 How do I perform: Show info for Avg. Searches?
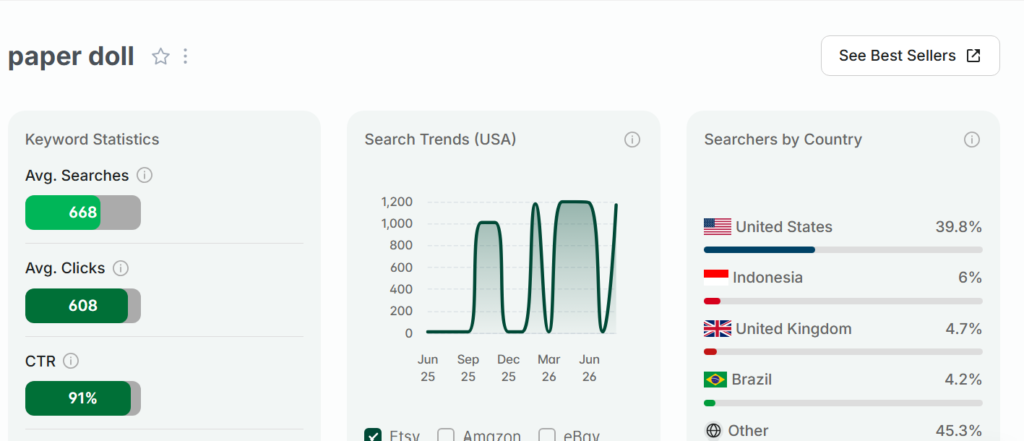coord(144,175)
